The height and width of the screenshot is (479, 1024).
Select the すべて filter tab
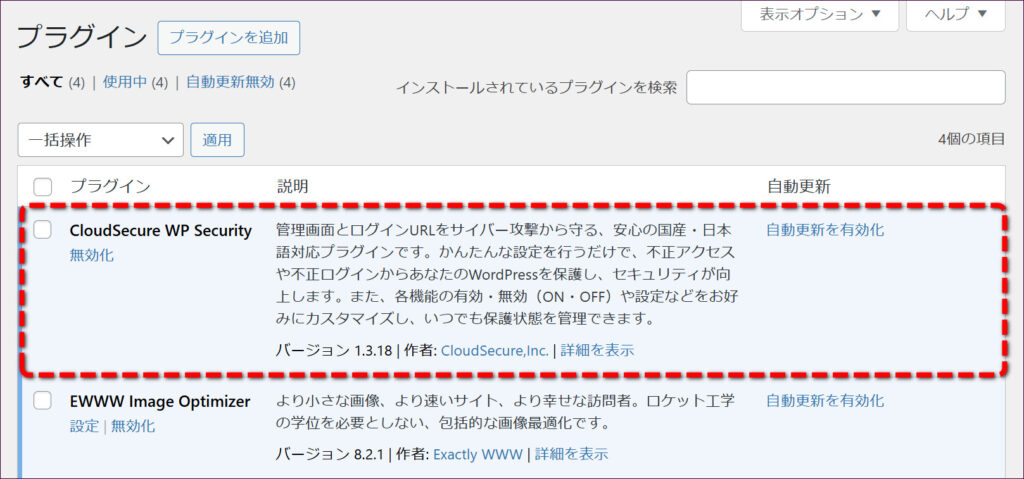point(42,82)
